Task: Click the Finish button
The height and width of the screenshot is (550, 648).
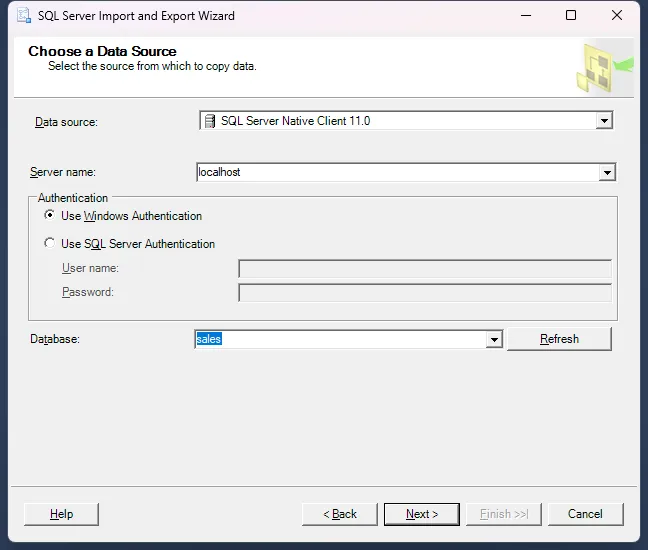Action: [503, 514]
